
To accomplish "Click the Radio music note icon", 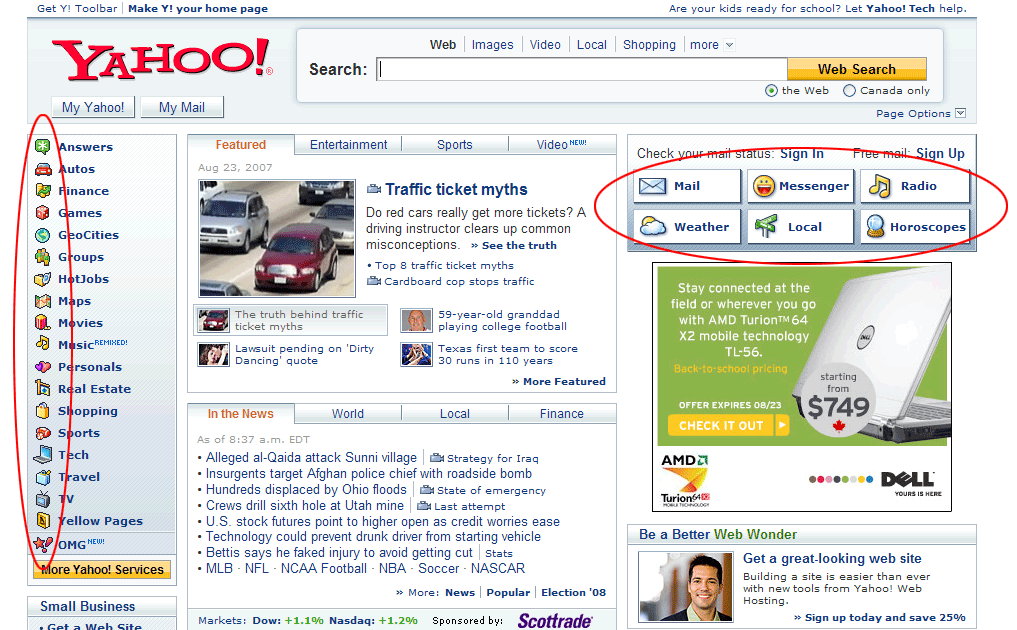I will pyautogui.click(x=879, y=186).
